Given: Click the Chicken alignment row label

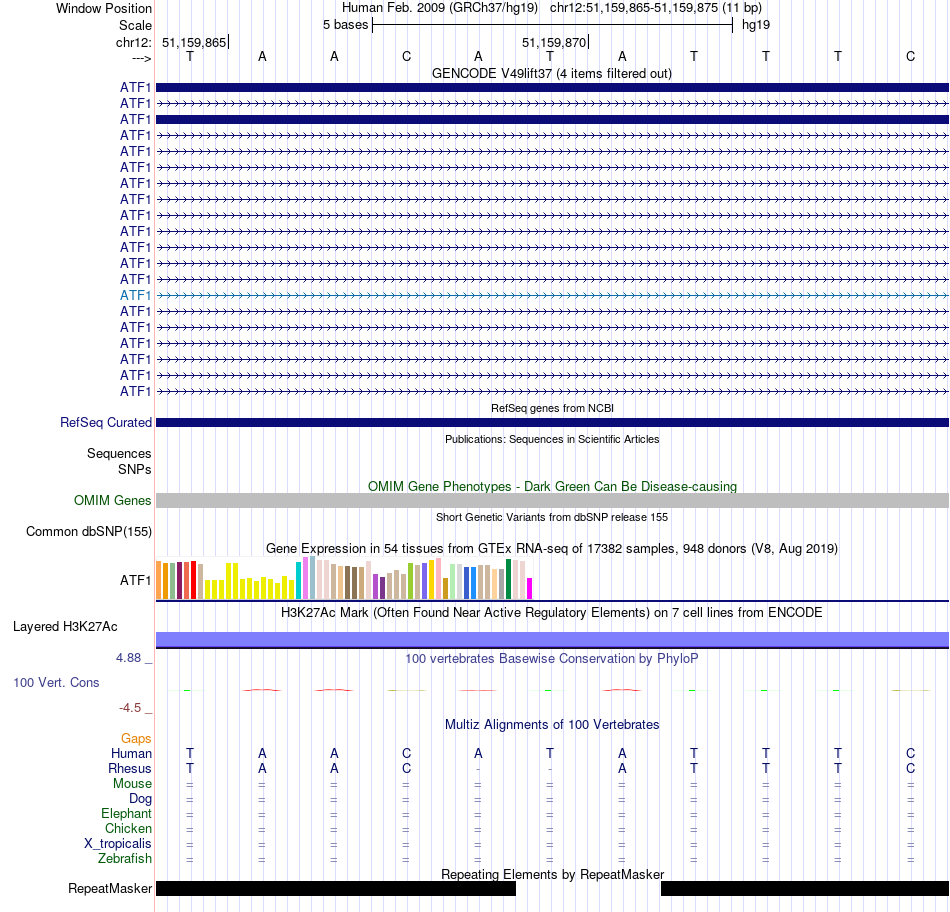Looking at the screenshot, I should [128, 828].
